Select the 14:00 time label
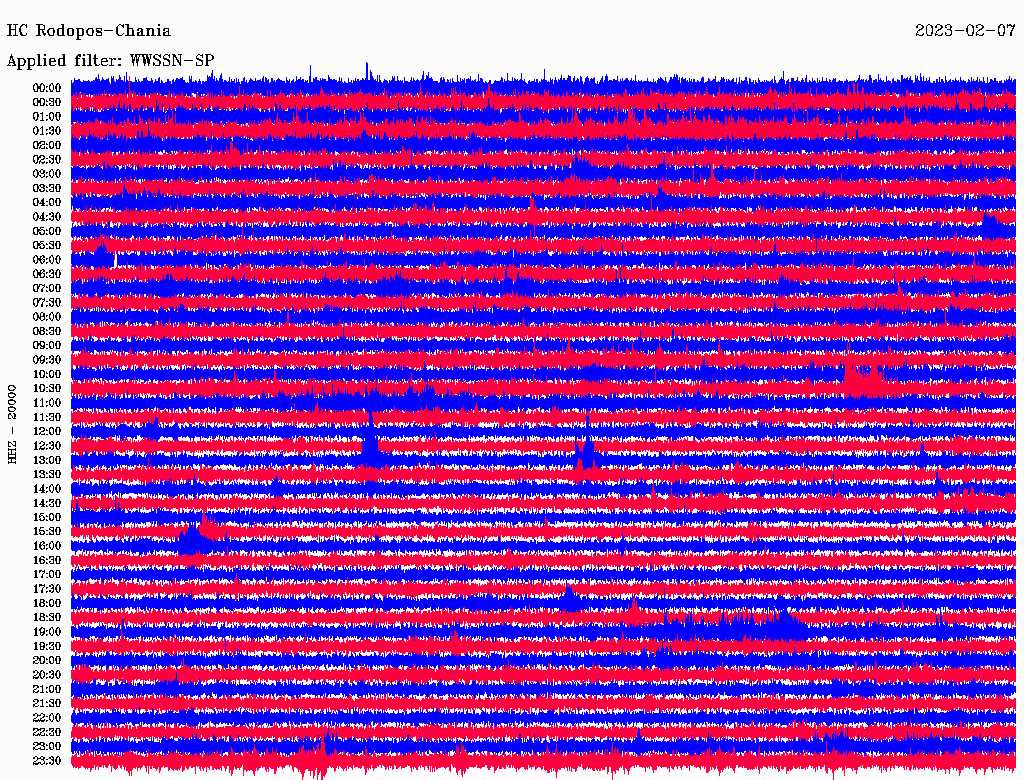The height and width of the screenshot is (780, 1024). pyautogui.click(x=47, y=489)
